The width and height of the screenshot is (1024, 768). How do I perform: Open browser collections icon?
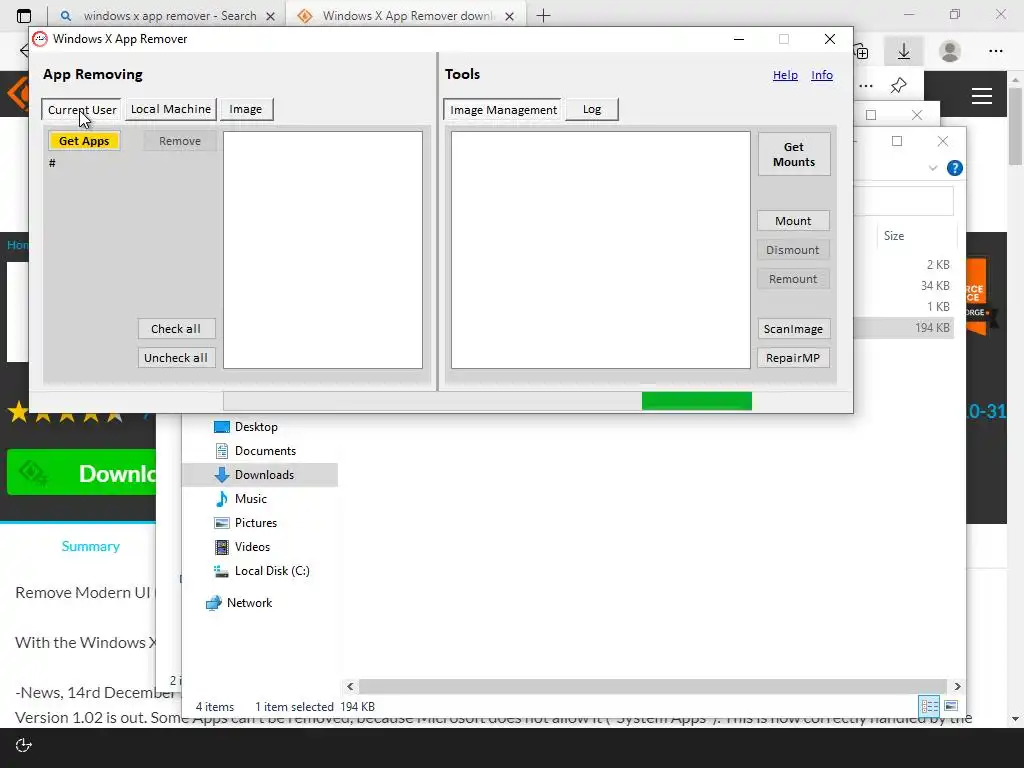(x=861, y=52)
